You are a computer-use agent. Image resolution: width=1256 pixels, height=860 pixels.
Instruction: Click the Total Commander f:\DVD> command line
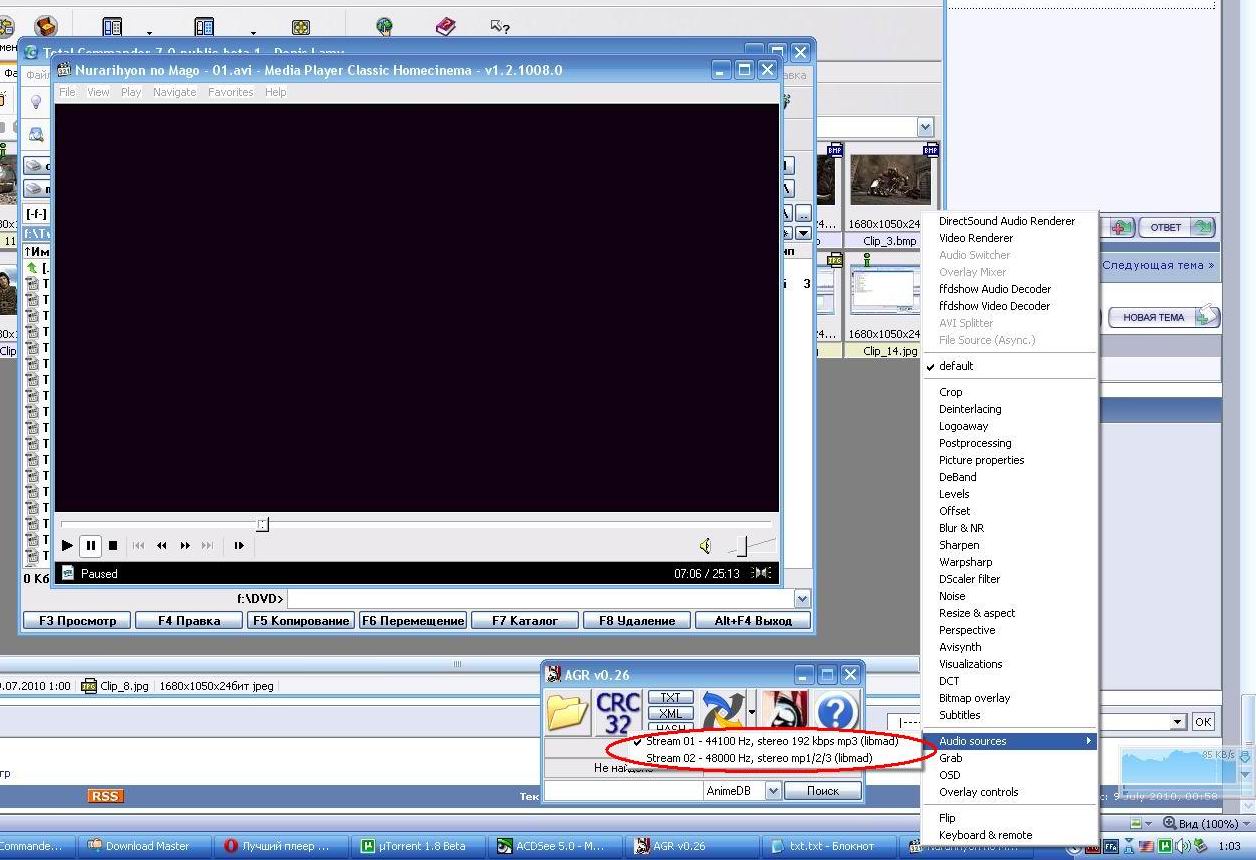click(x=540, y=599)
